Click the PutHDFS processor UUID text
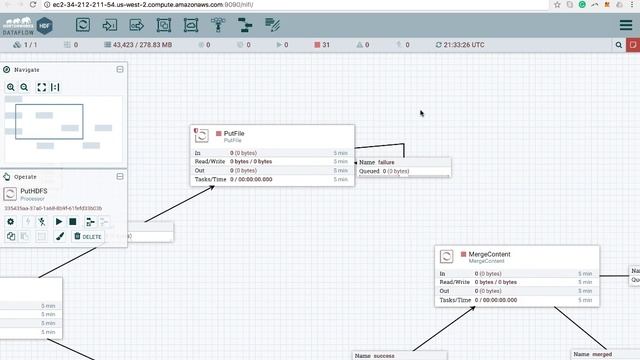This screenshot has width=640, height=360. point(53,208)
